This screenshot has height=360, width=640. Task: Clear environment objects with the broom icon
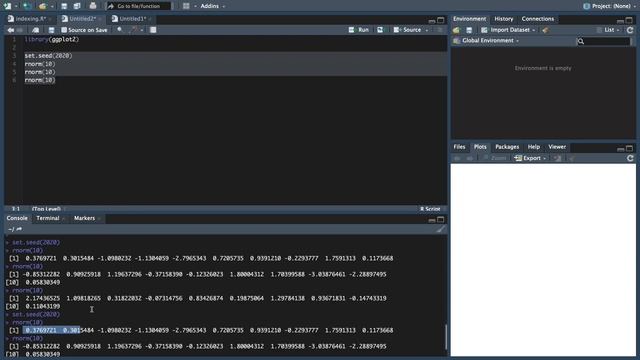point(546,30)
